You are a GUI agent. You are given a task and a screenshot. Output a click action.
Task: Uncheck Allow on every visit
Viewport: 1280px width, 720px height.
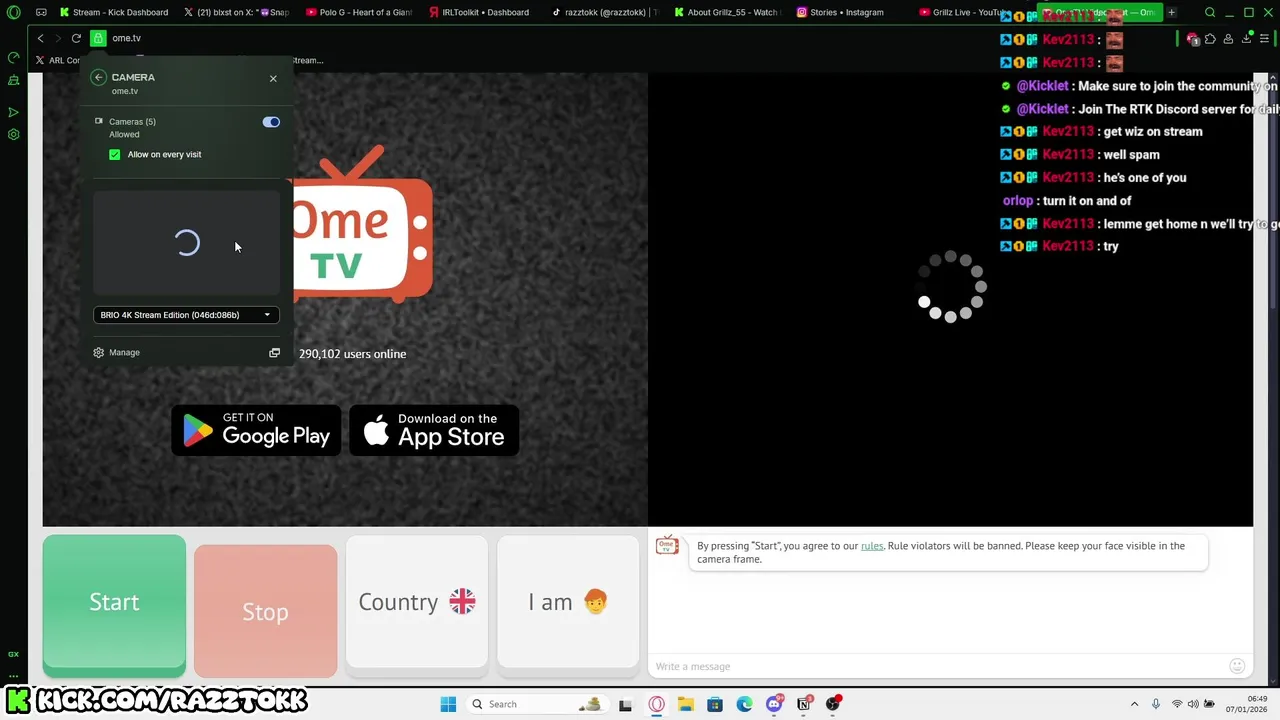pos(115,154)
